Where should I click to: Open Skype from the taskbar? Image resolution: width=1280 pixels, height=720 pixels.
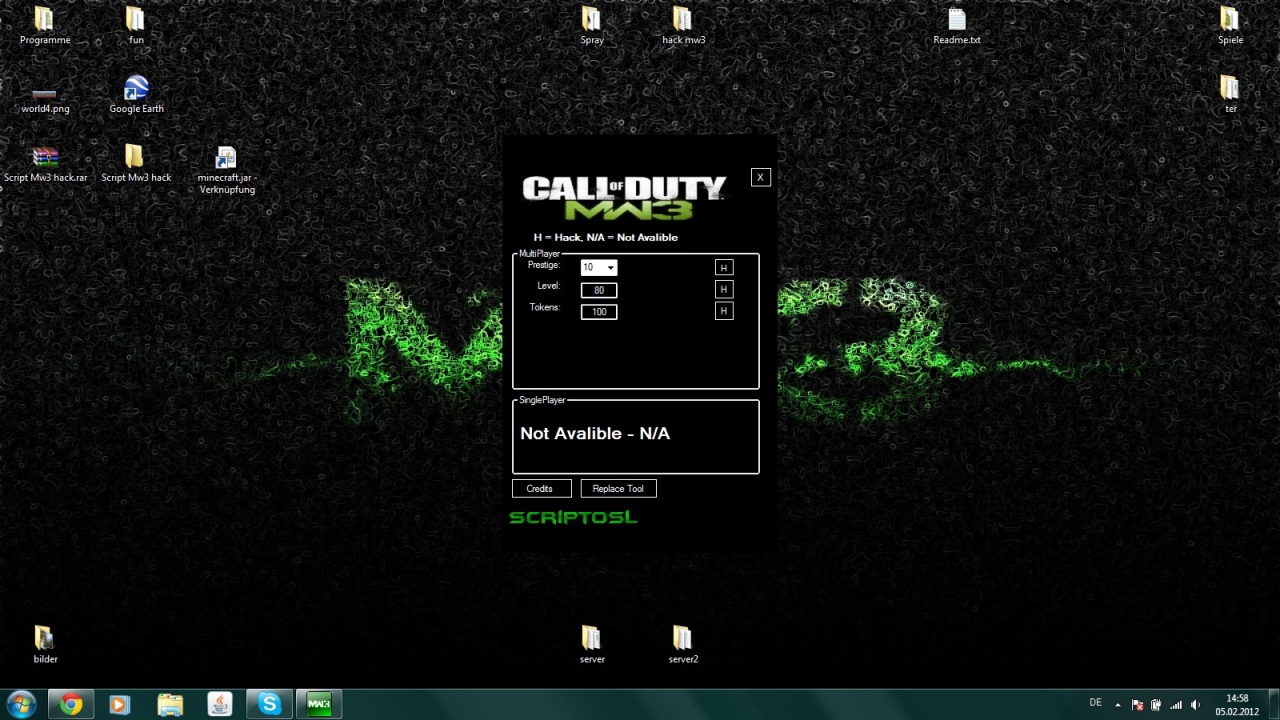coord(270,704)
